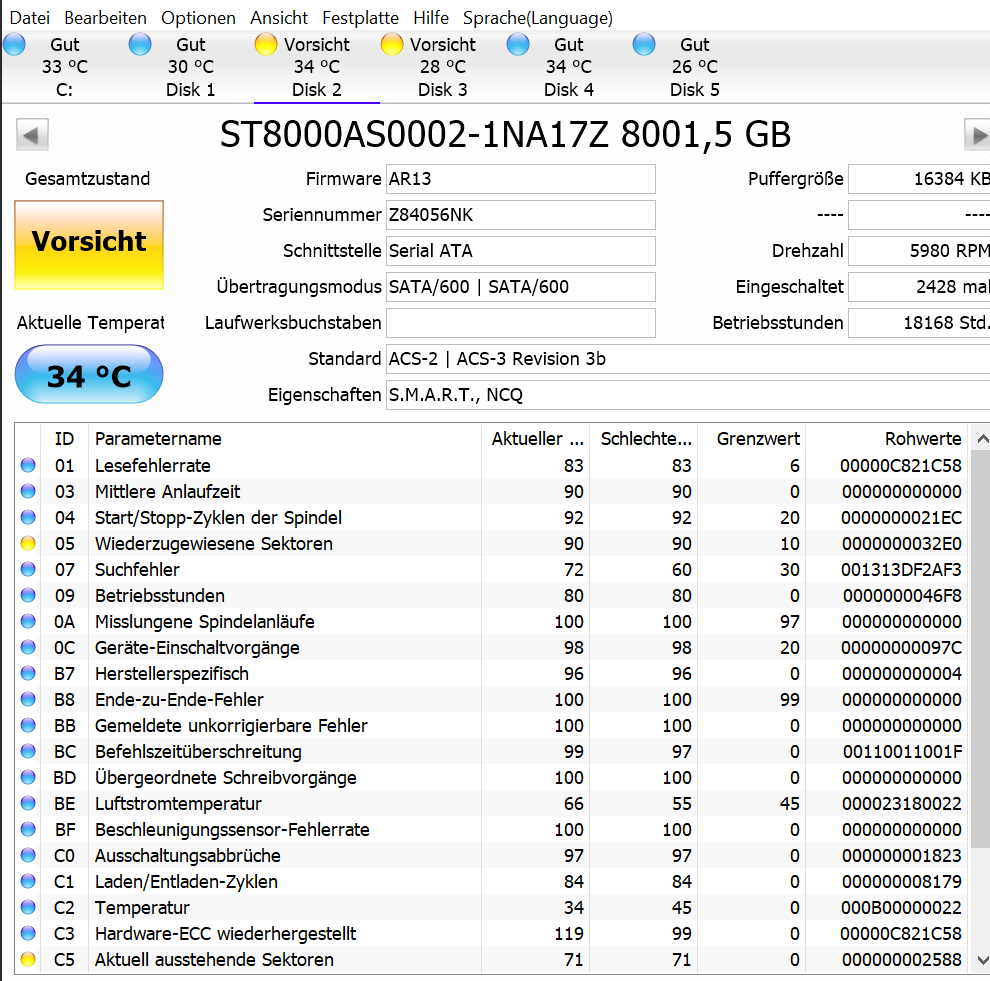Click the Eingeschaltet count value 2428

click(x=919, y=287)
